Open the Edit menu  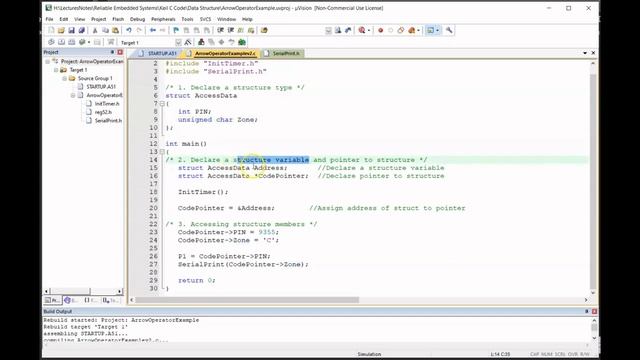point(64,19)
